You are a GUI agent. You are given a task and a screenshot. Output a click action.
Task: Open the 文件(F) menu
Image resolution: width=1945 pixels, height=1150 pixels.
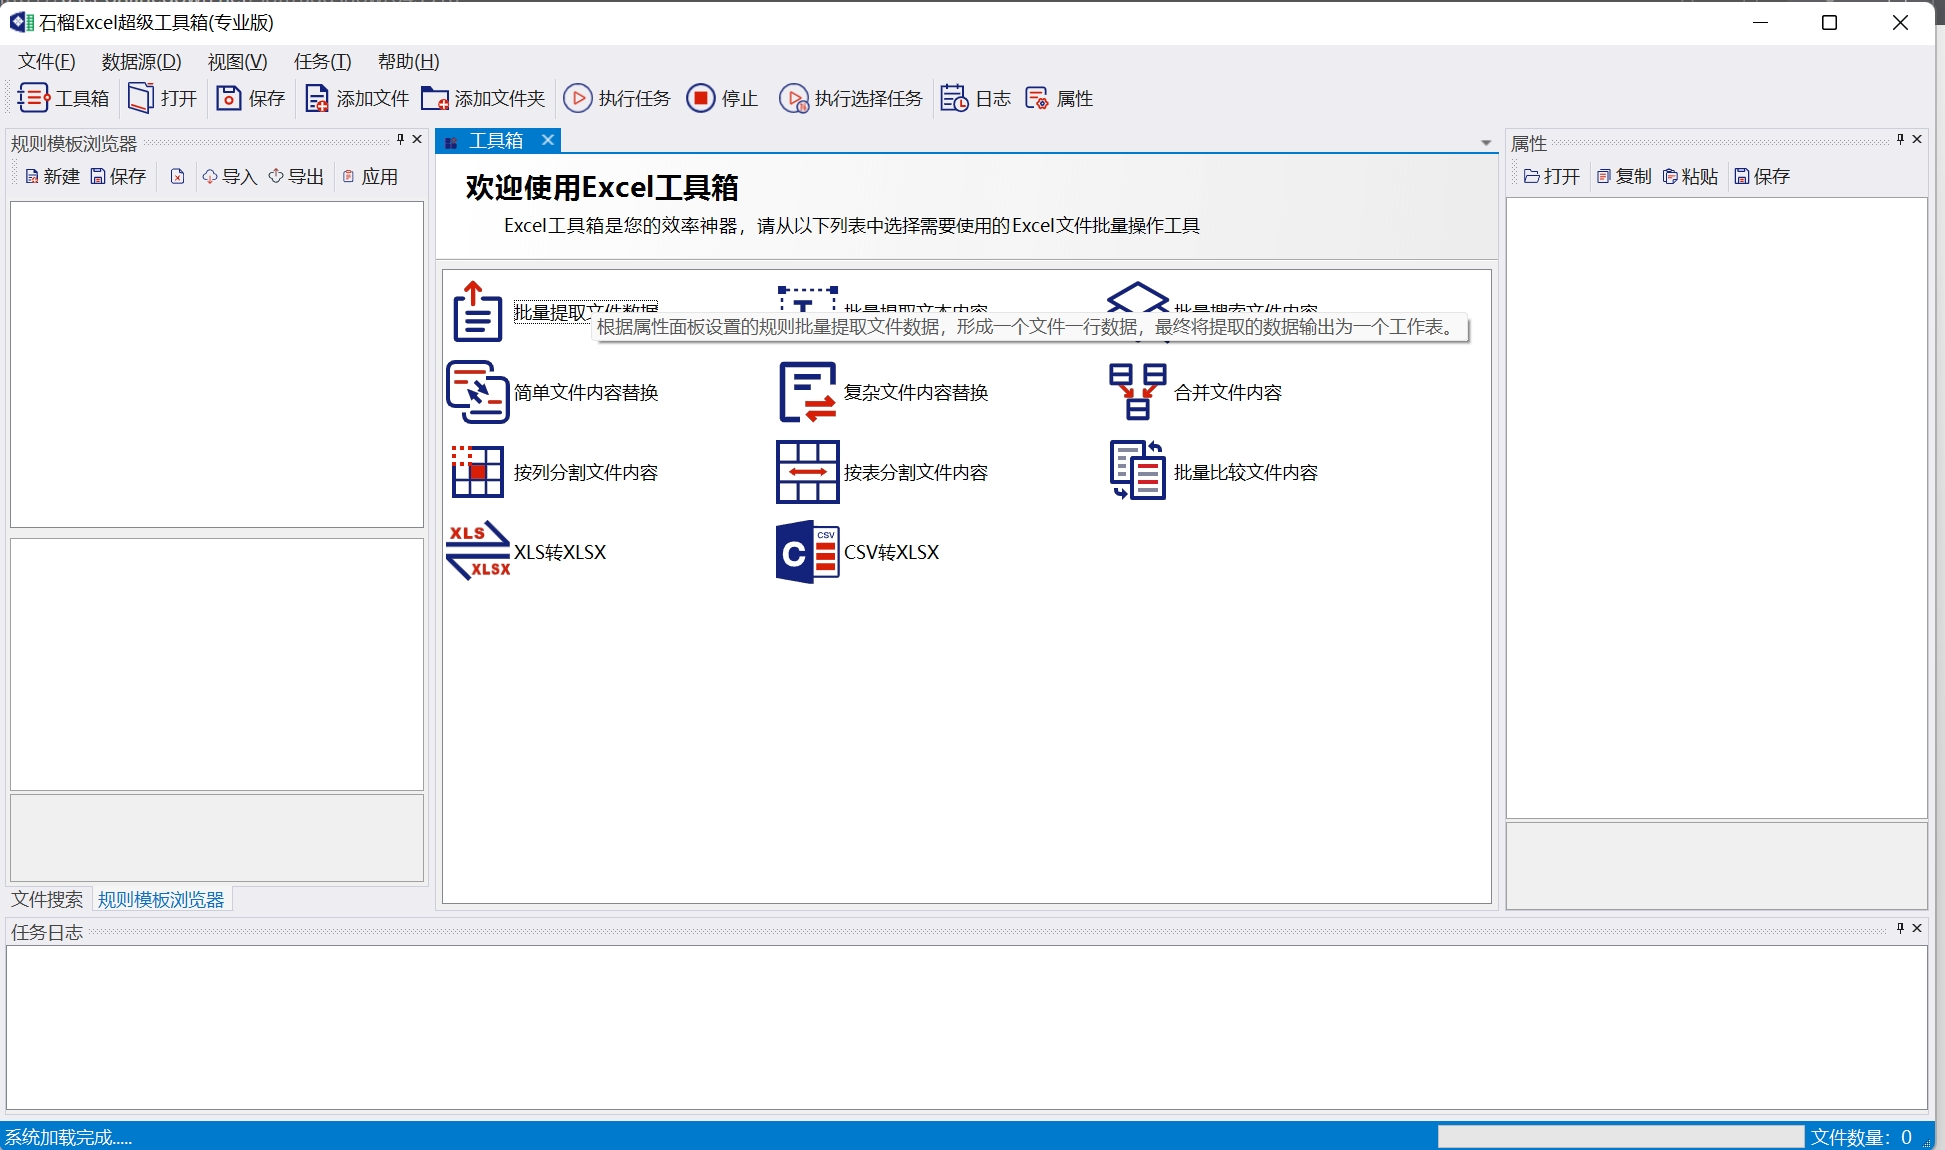pyautogui.click(x=47, y=62)
